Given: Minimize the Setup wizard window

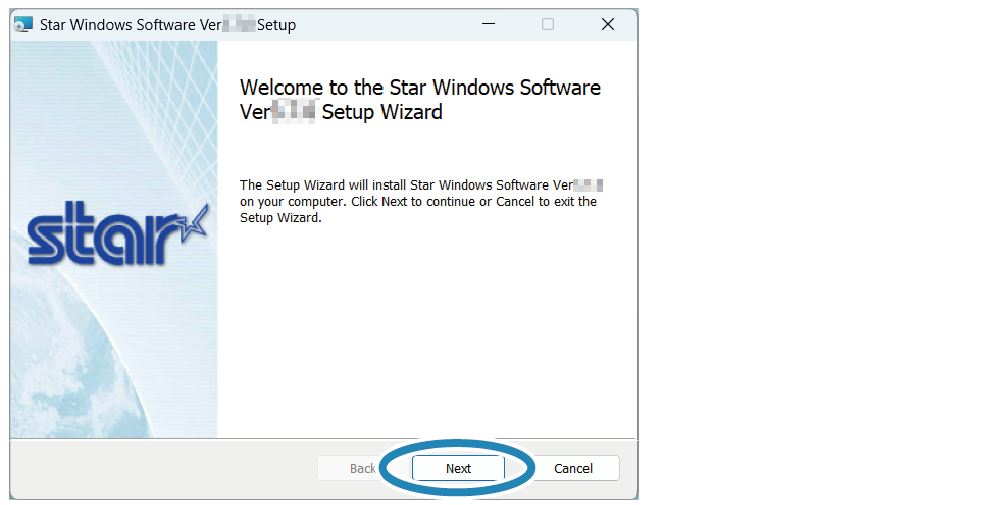Looking at the screenshot, I should (x=488, y=25).
